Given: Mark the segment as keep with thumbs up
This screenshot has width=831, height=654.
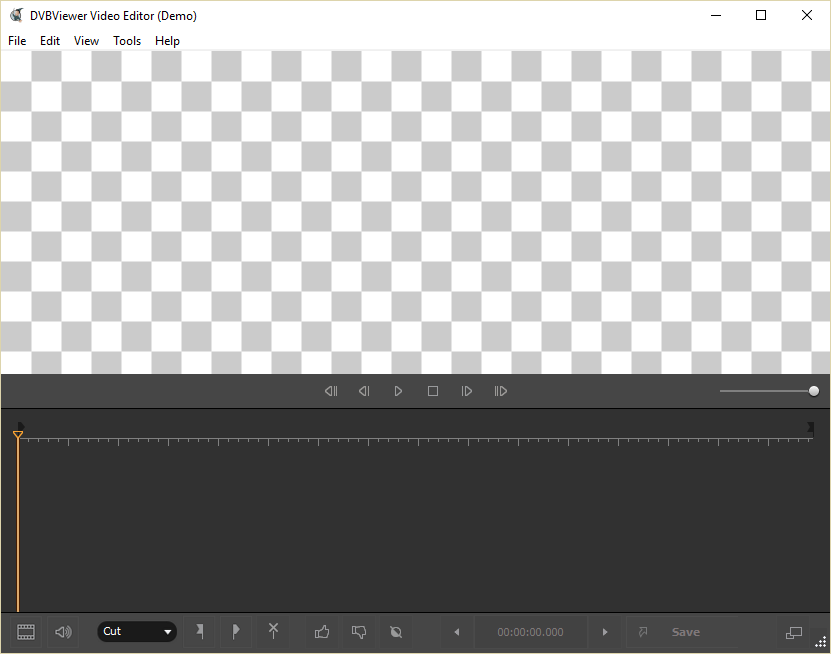Looking at the screenshot, I should [x=322, y=632].
